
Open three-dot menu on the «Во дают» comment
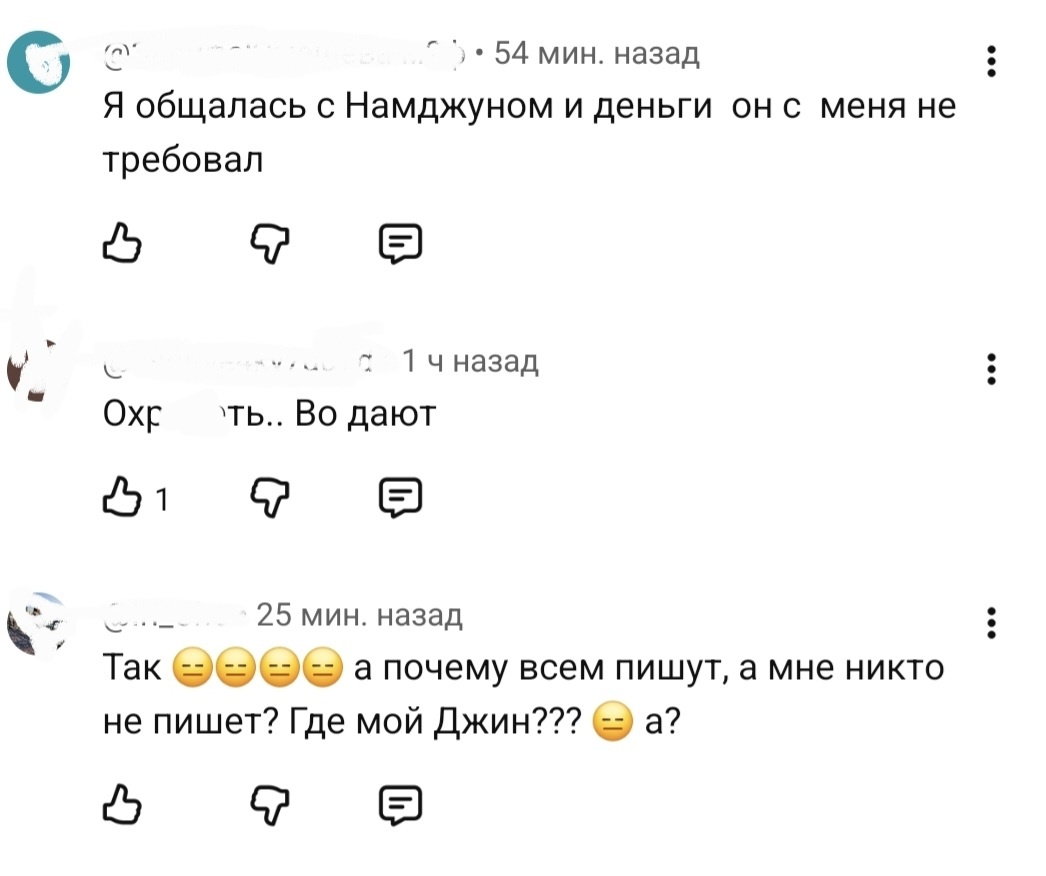(991, 369)
